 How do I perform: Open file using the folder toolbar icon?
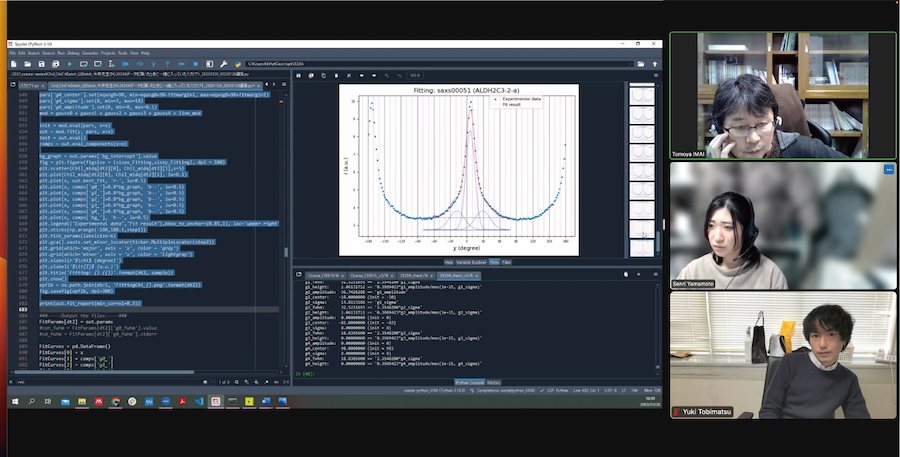click(x=28, y=64)
